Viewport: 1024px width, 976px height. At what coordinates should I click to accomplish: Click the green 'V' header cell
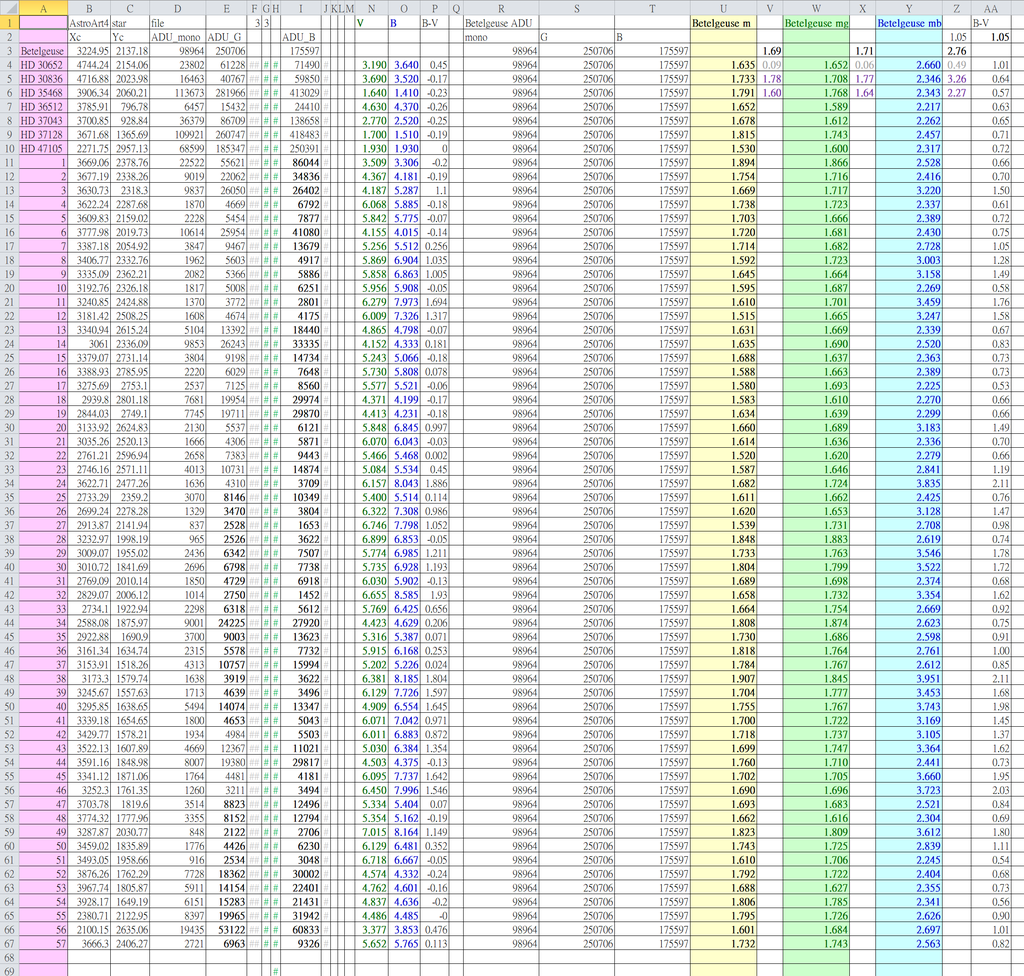point(372,23)
